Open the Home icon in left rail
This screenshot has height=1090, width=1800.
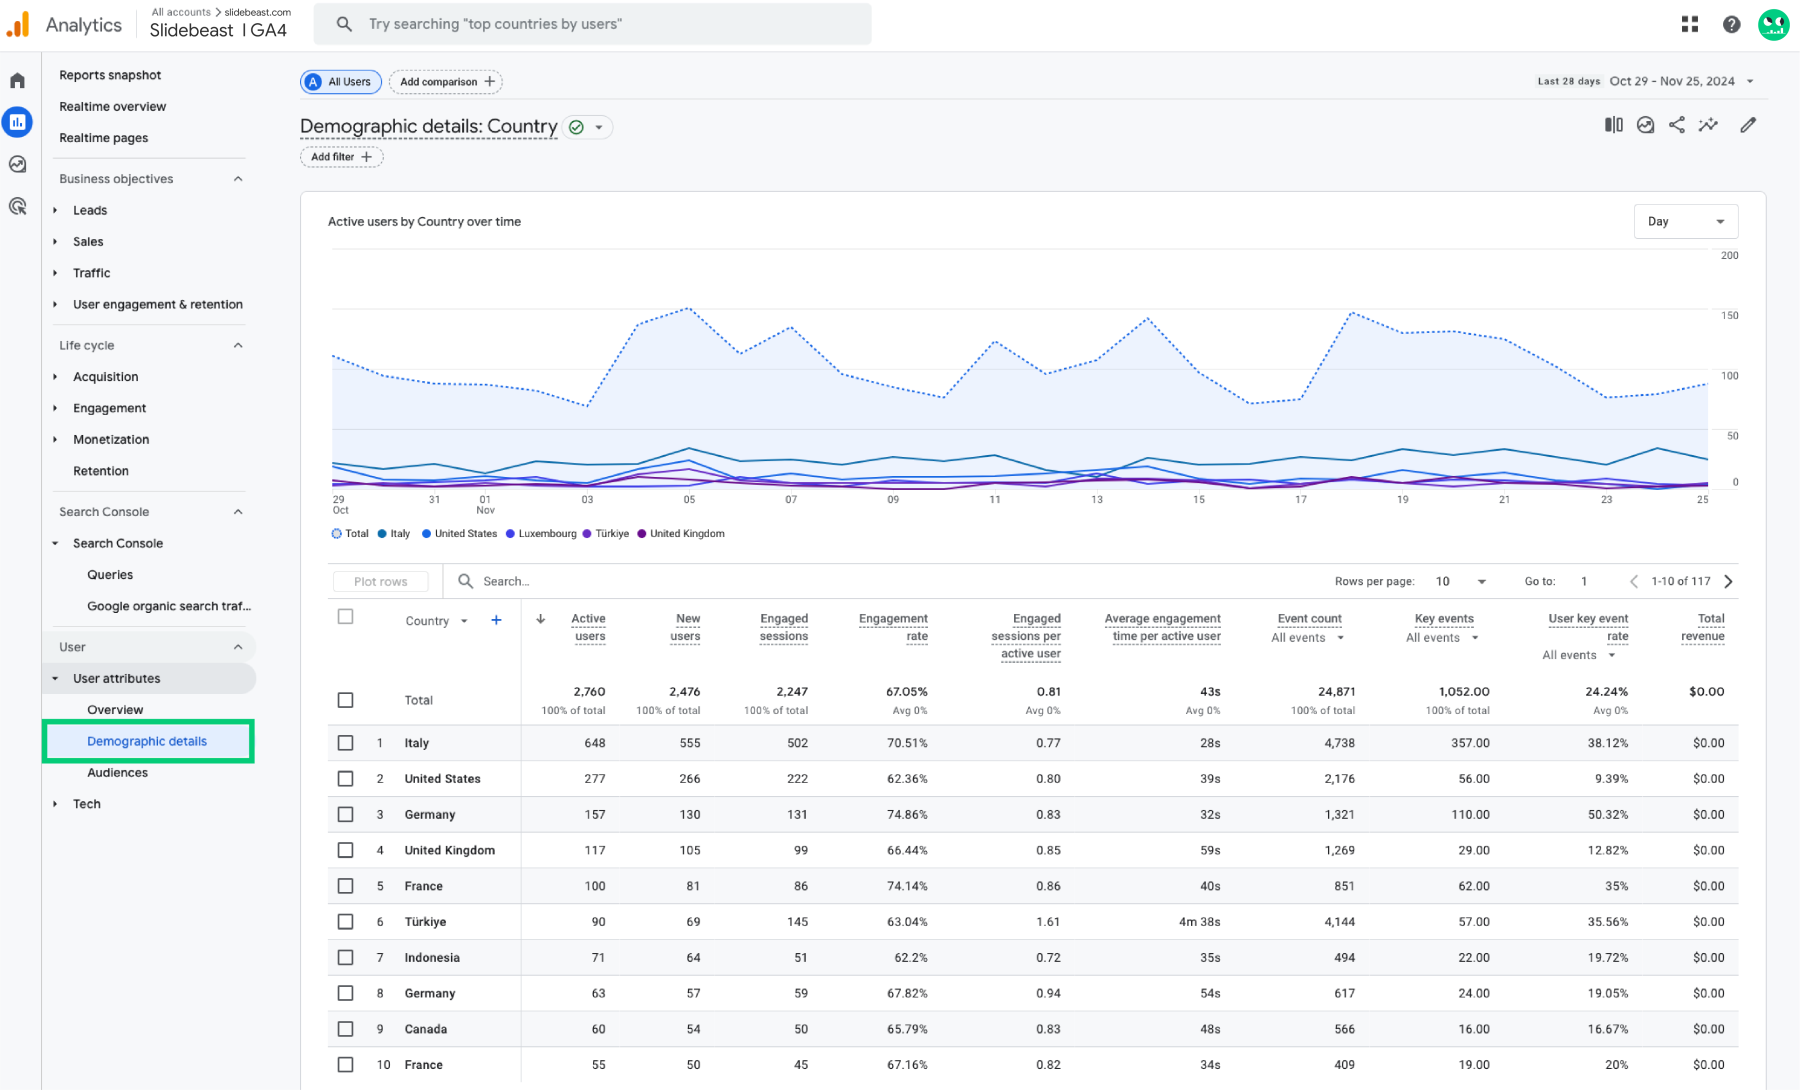pos(17,80)
